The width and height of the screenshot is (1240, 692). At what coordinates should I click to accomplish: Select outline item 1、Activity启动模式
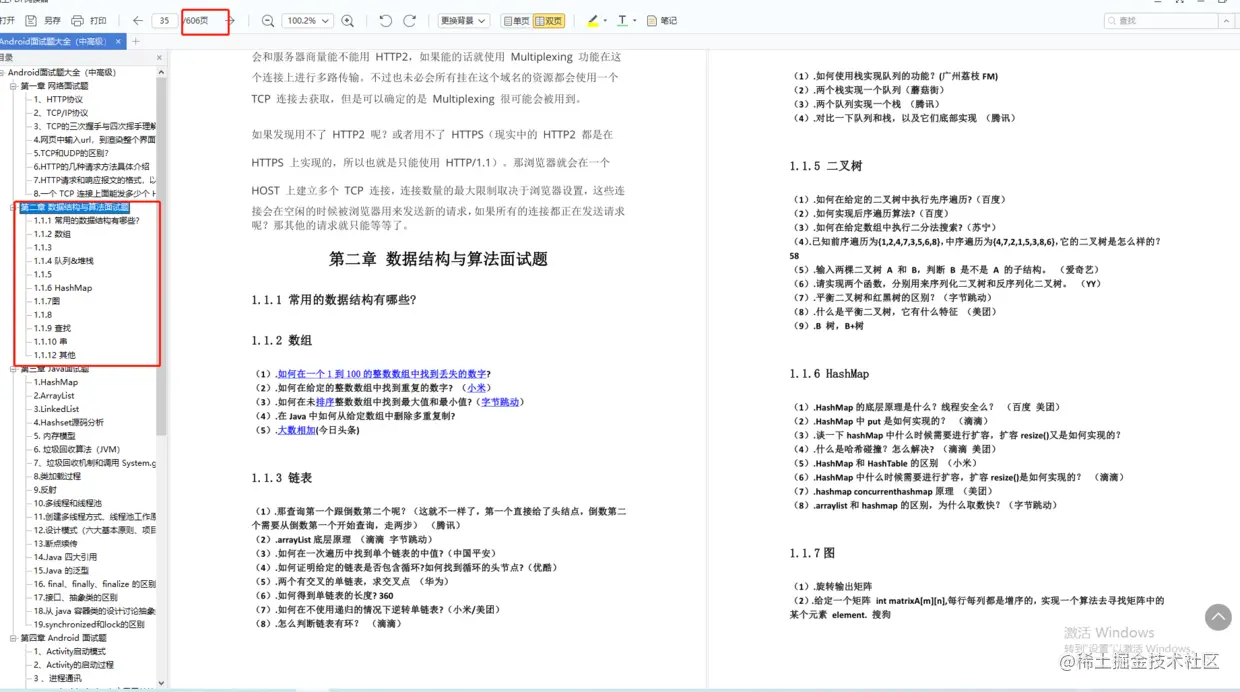[69, 652]
